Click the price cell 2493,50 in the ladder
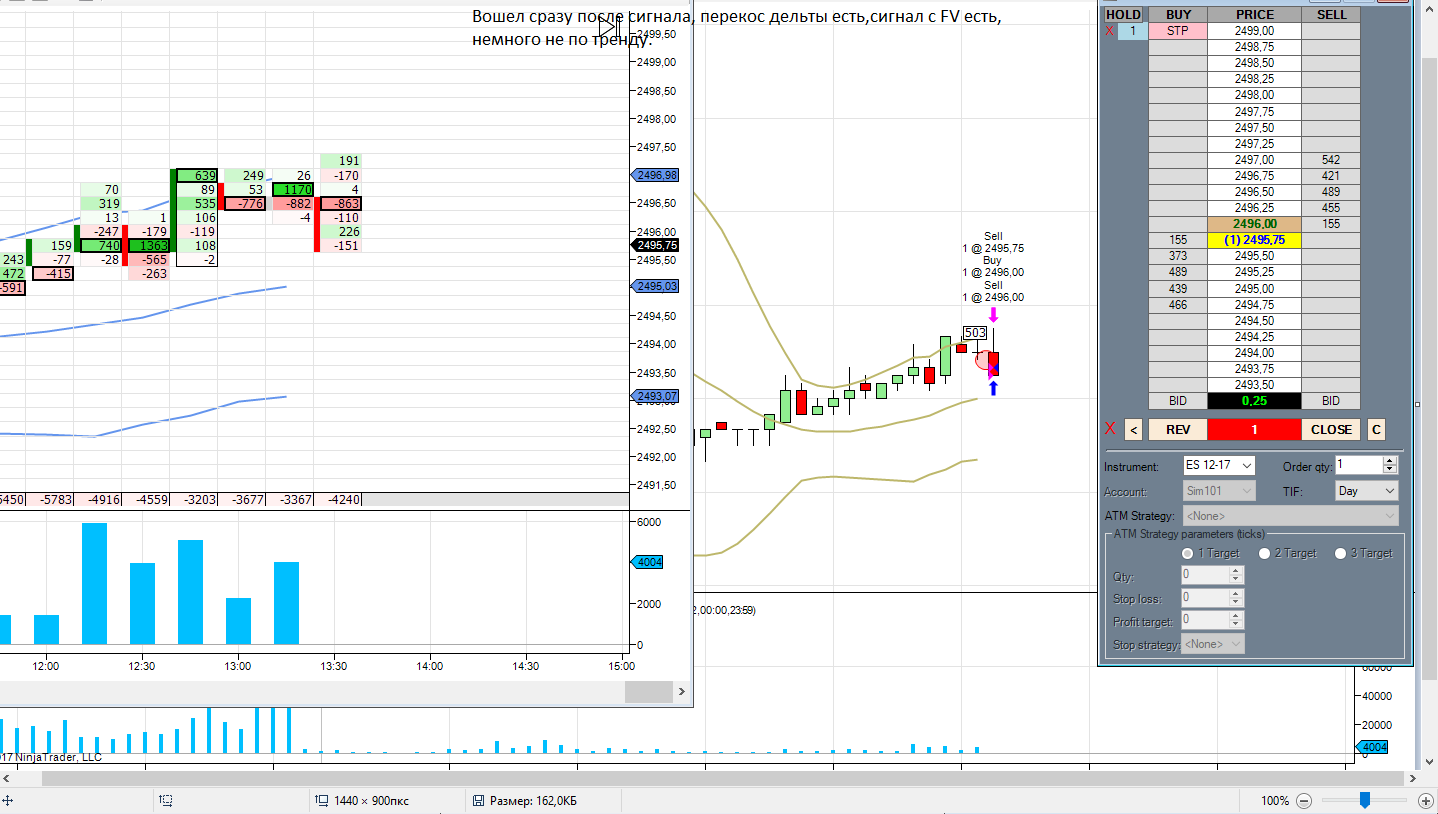Image resolution: width=1438 pixels, height=814 pixels. click(1254, 385)
